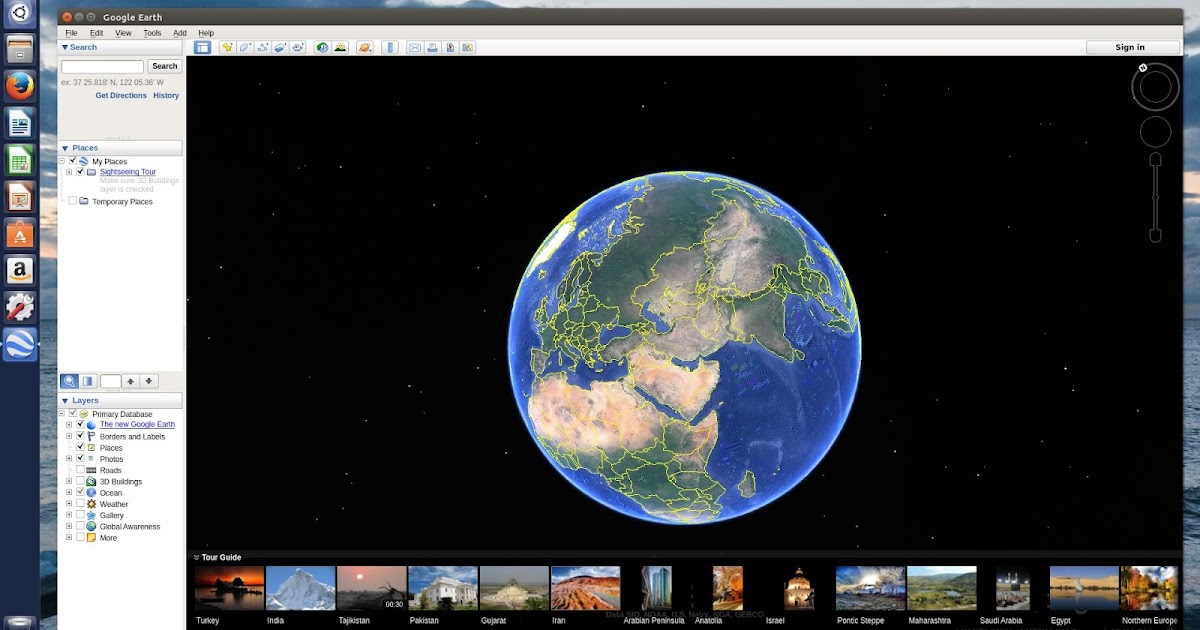This screenshot has width=1200, height=630.
Task: Select the Add Placemark tool
Action: click(228, 46)
